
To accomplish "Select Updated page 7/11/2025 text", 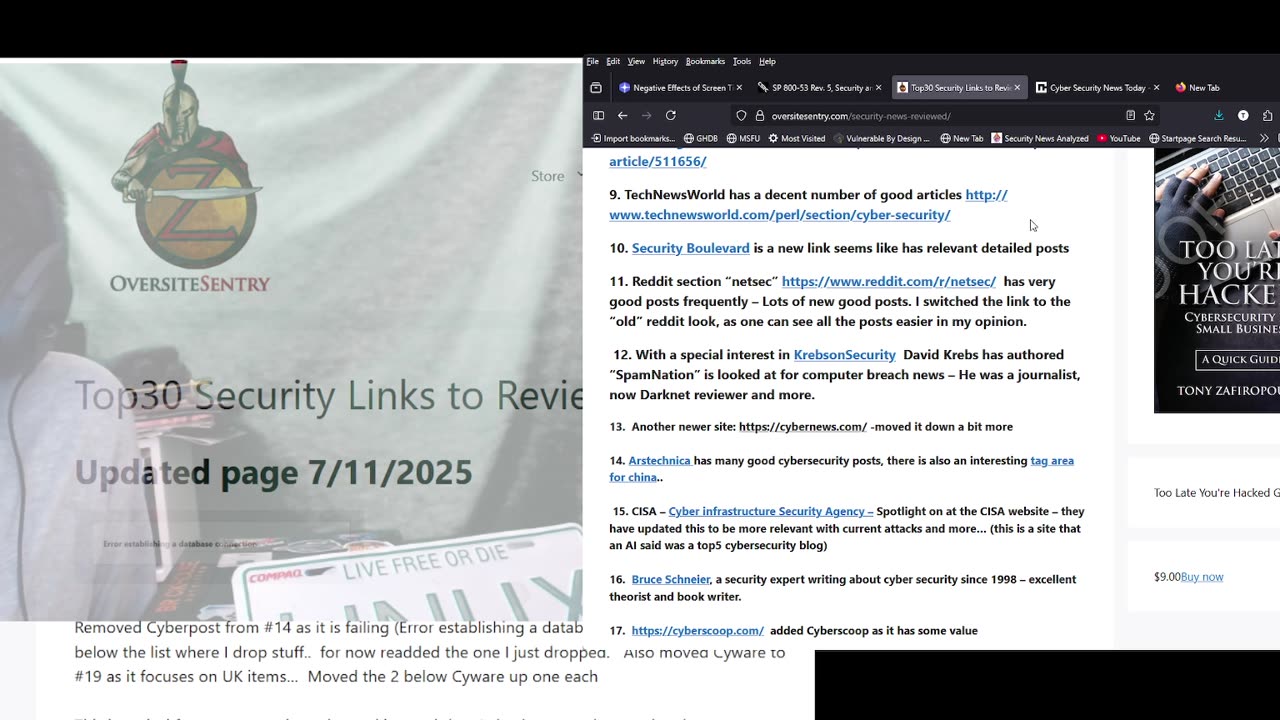I will point(273,472).
